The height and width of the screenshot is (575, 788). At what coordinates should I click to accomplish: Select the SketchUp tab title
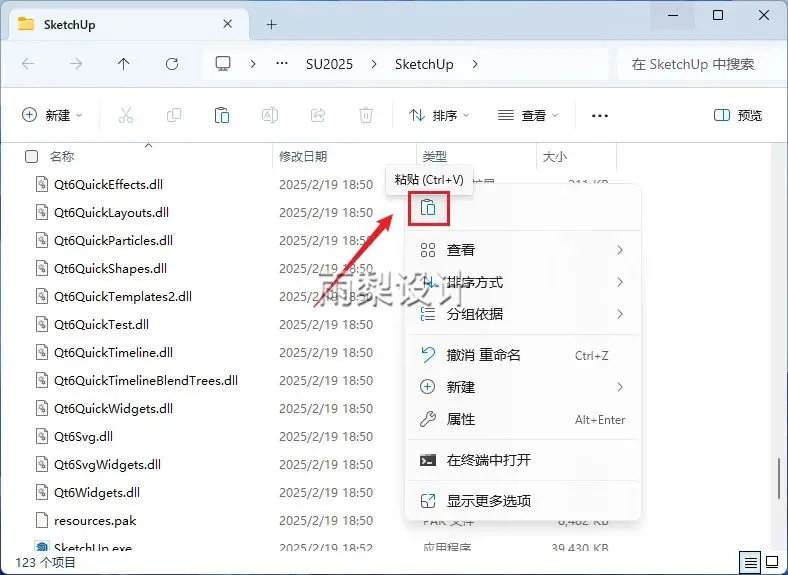(x=69, y=24)
